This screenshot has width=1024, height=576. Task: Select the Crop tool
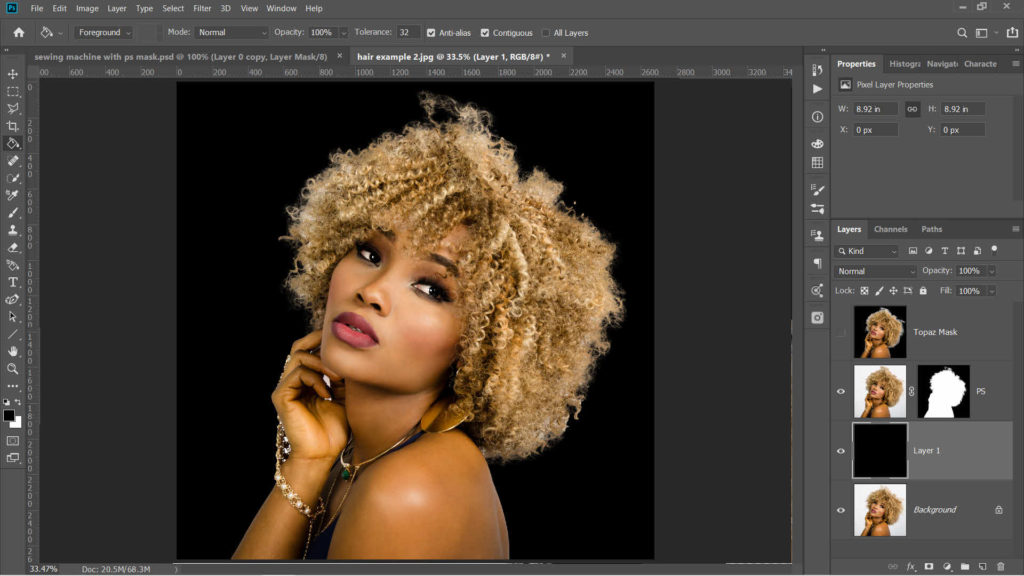click(12, 126)
